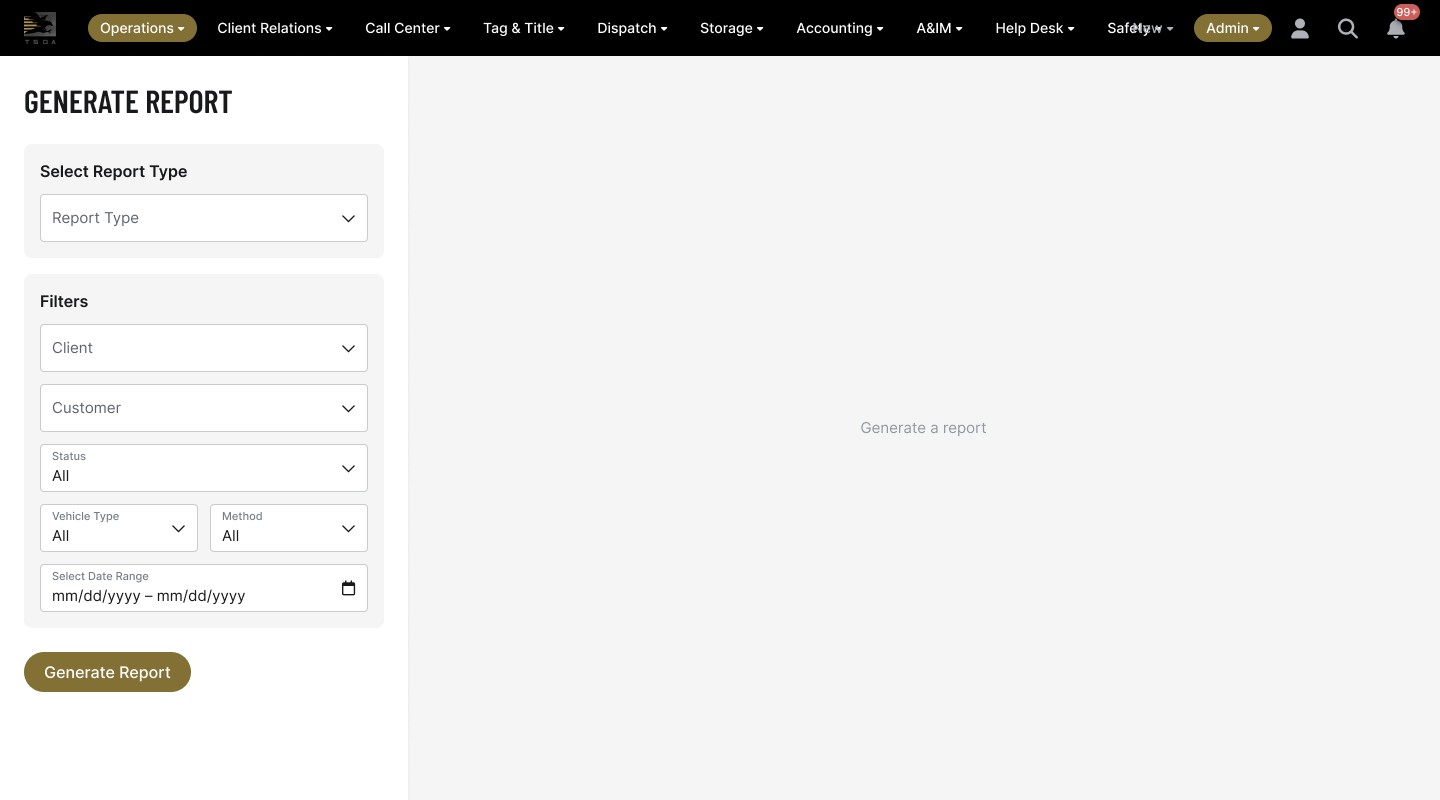
Task: Open the Status filter dropdown
Action: [204, 468]
